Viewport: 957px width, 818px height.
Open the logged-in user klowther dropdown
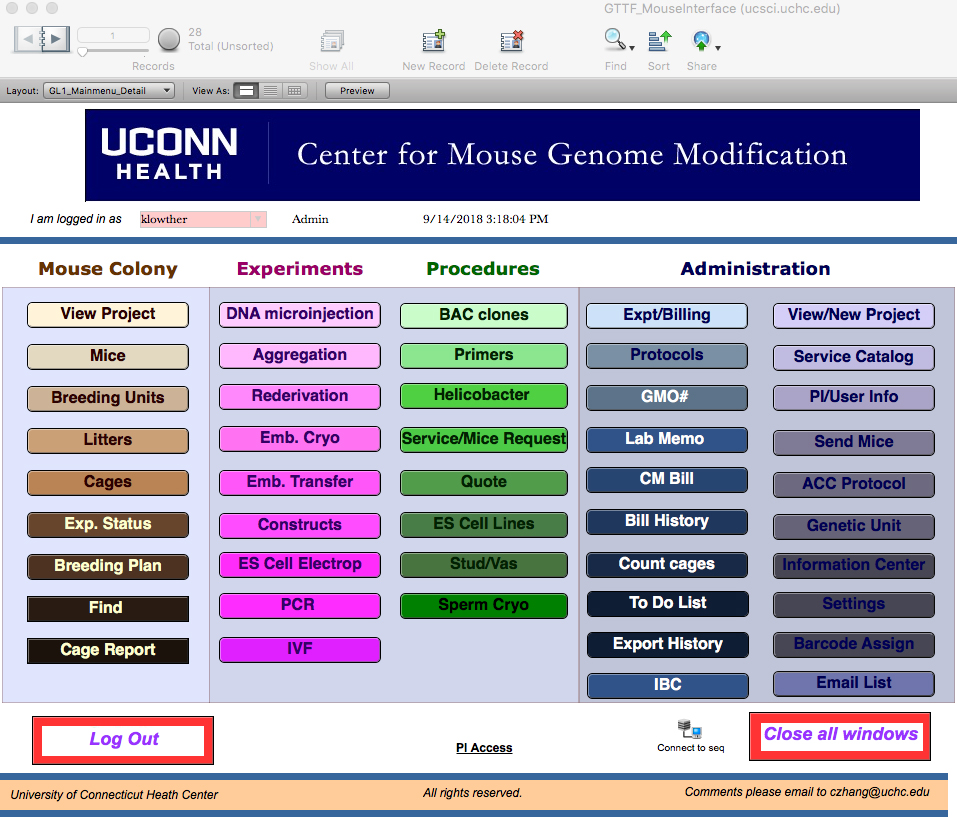pos(202,219)
